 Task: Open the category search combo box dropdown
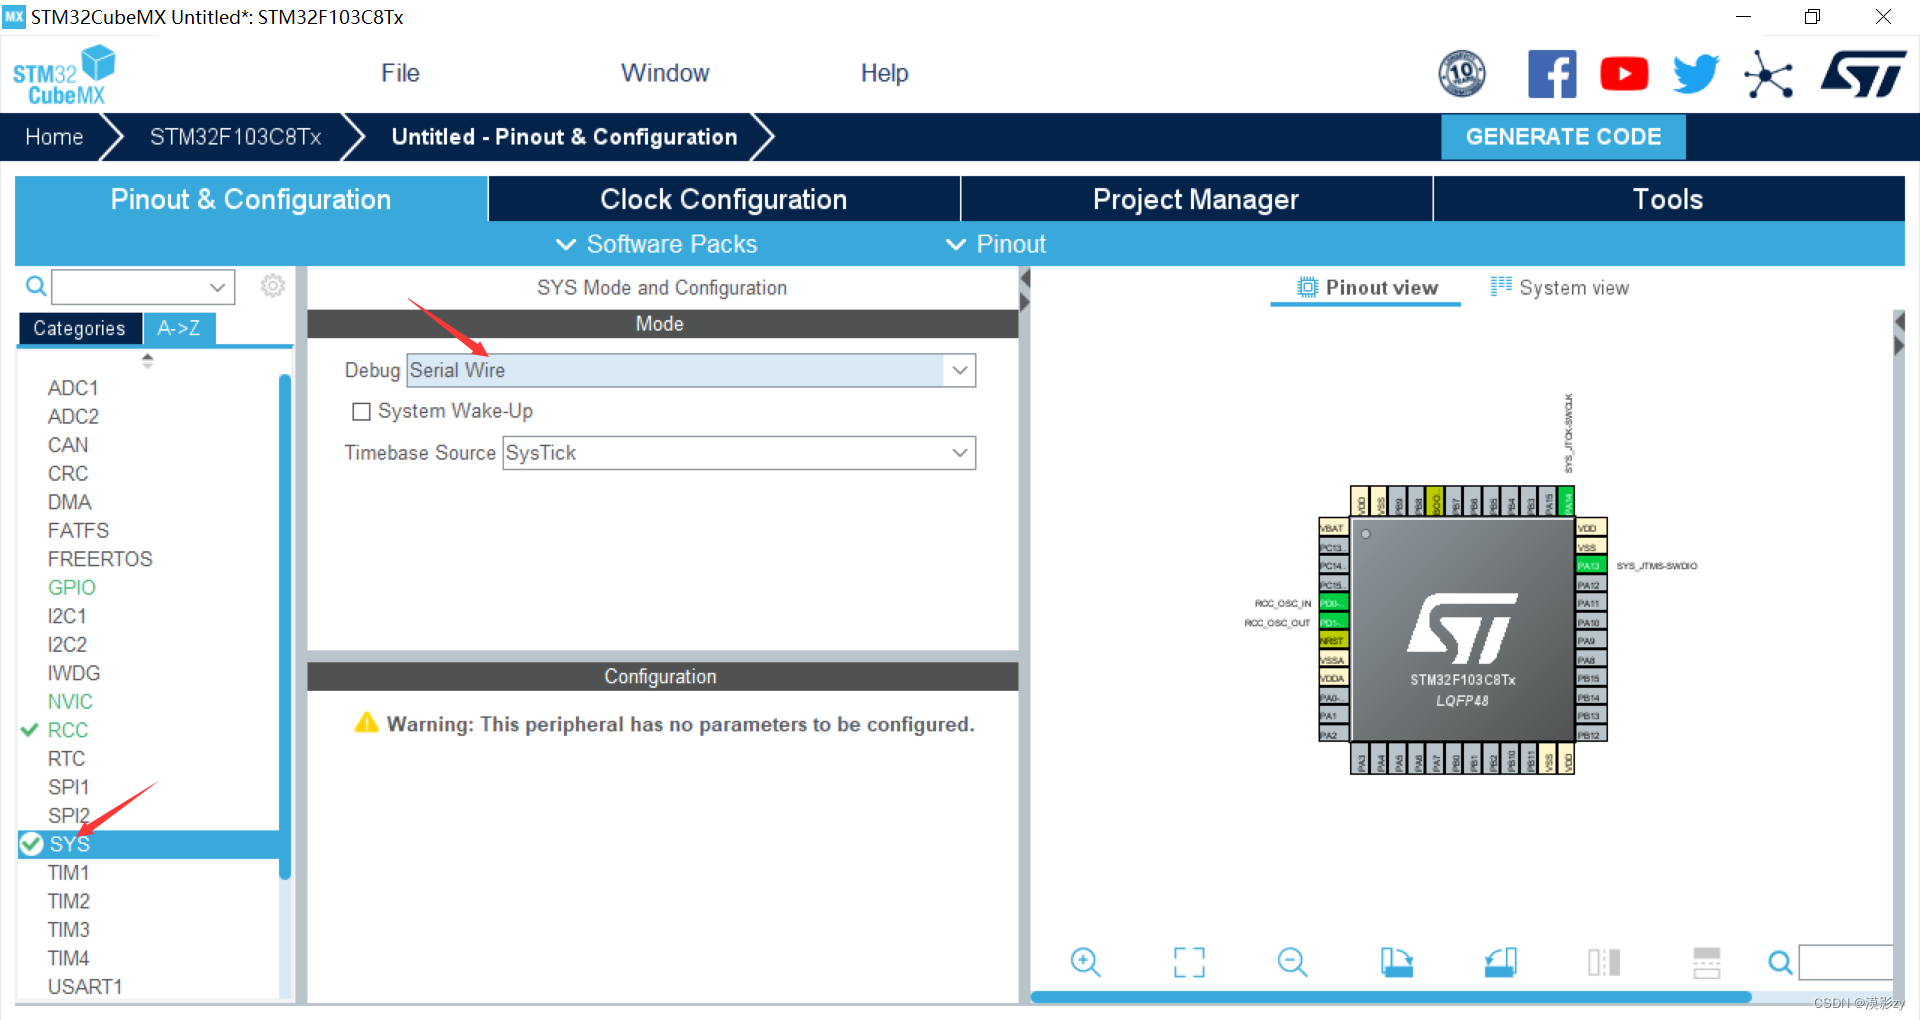217,287
